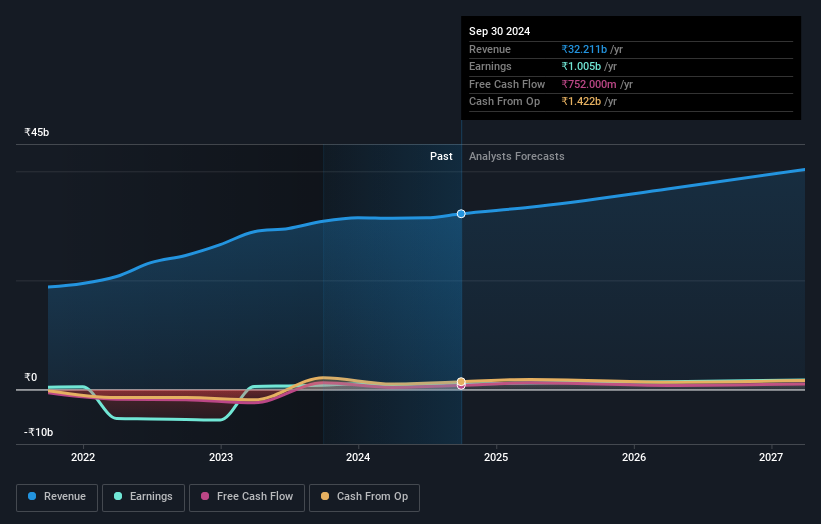The width and height of the screenshot is (821, 524).
Task: Click the Analysts Forecasts label
Action: (x=516, y=156)
